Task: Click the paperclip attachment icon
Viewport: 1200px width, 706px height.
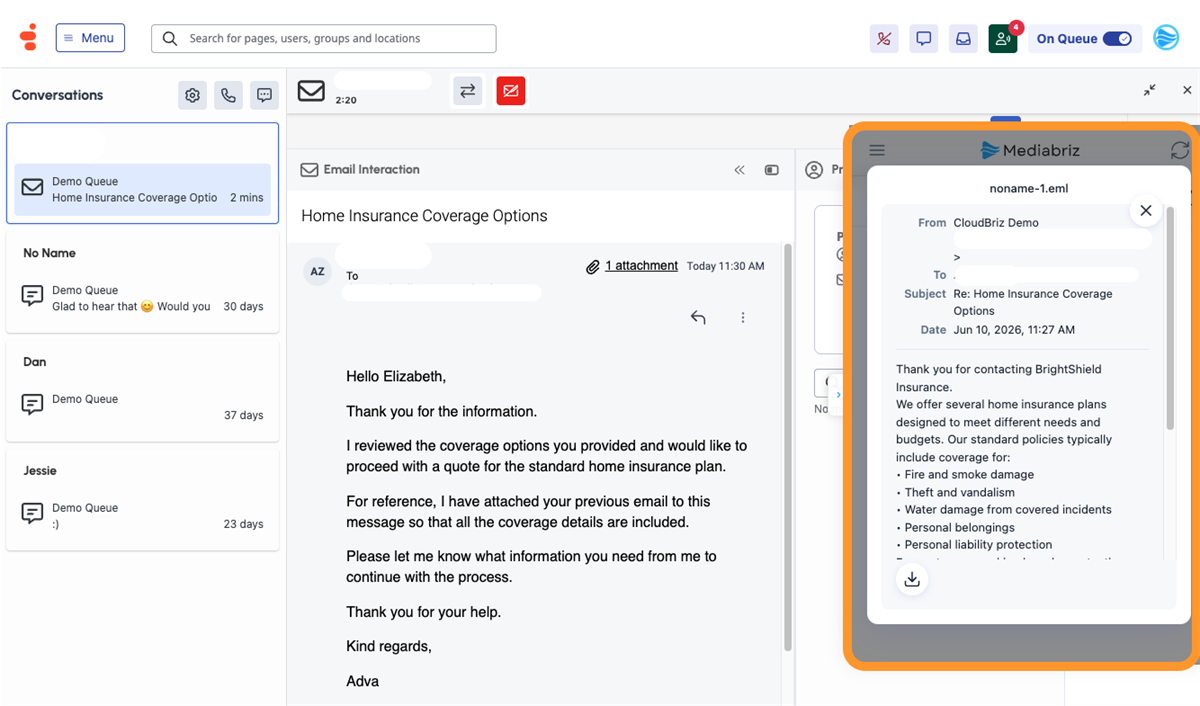Action: [x=593, y=266]
